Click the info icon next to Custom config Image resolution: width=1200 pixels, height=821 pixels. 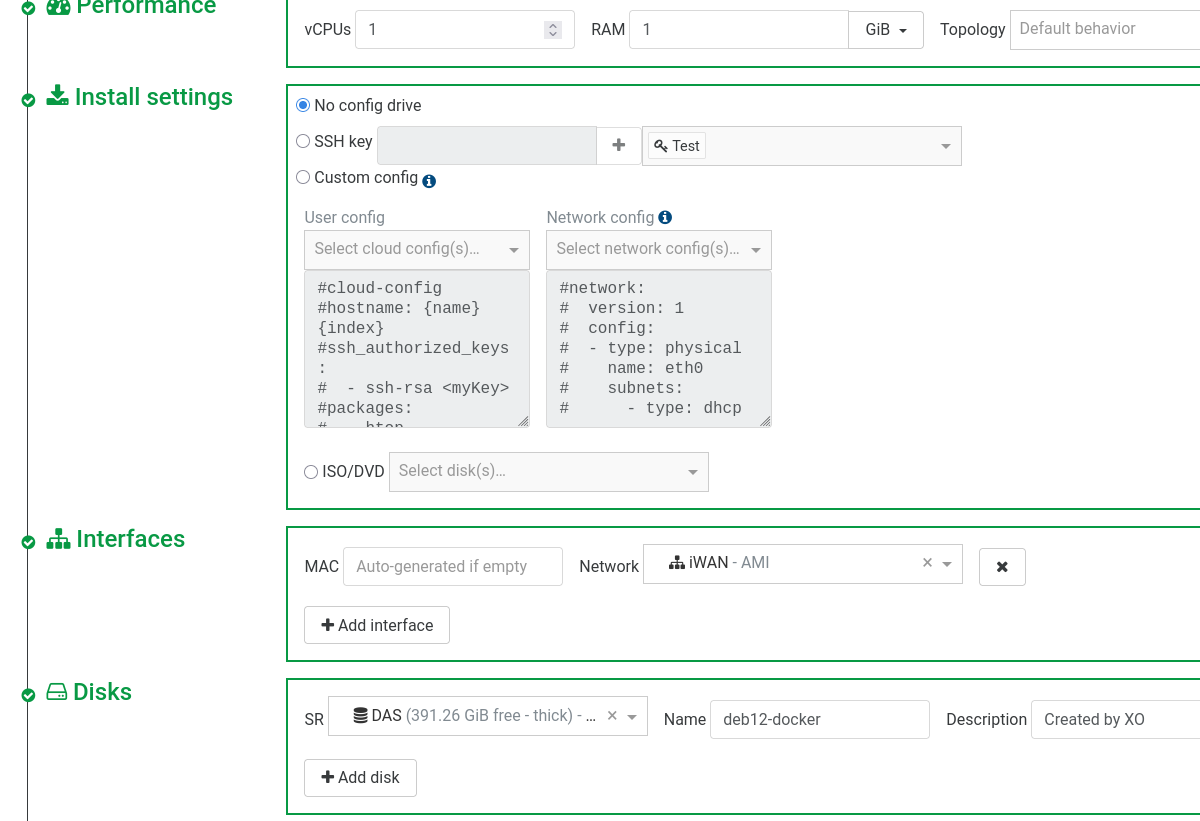coord(429,181)
